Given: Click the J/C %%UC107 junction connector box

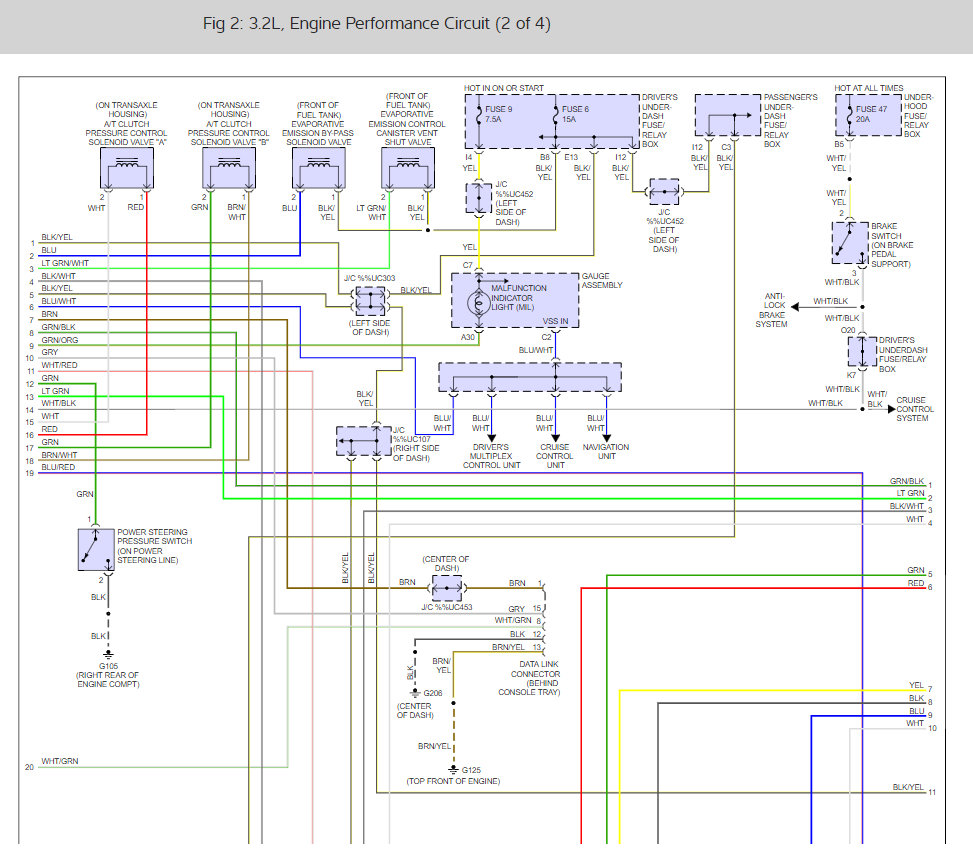Looking at the screenshot, I should (x=364, y=441).
